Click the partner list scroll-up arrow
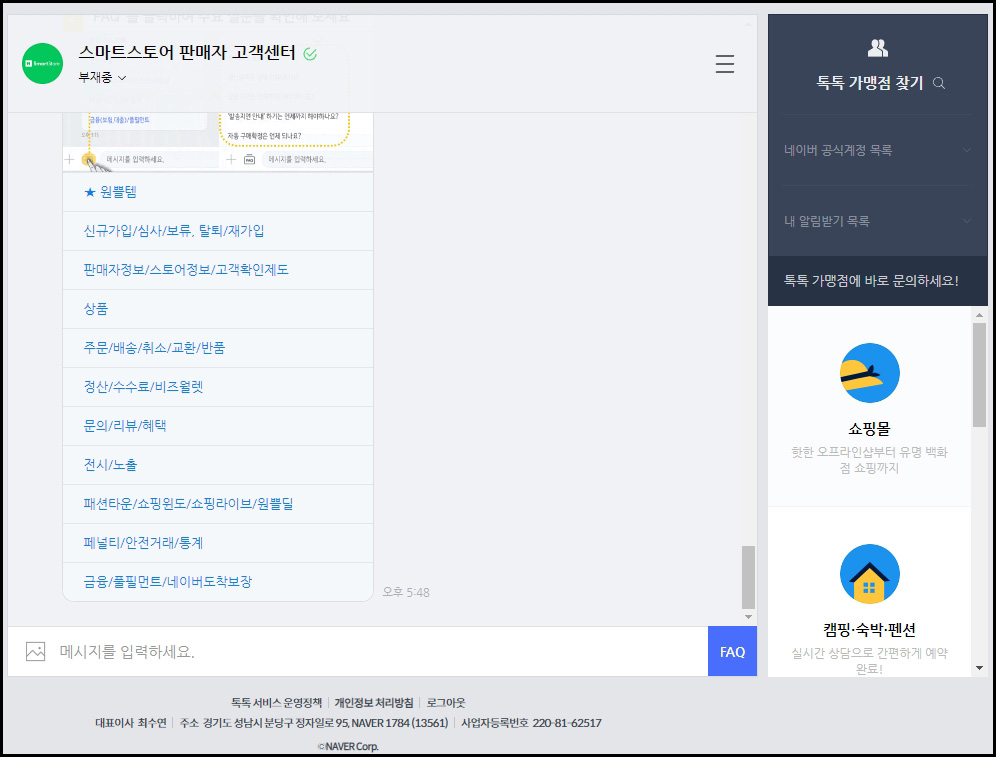Viewport: 996px width, 757px height. click(x=979, y=315)
